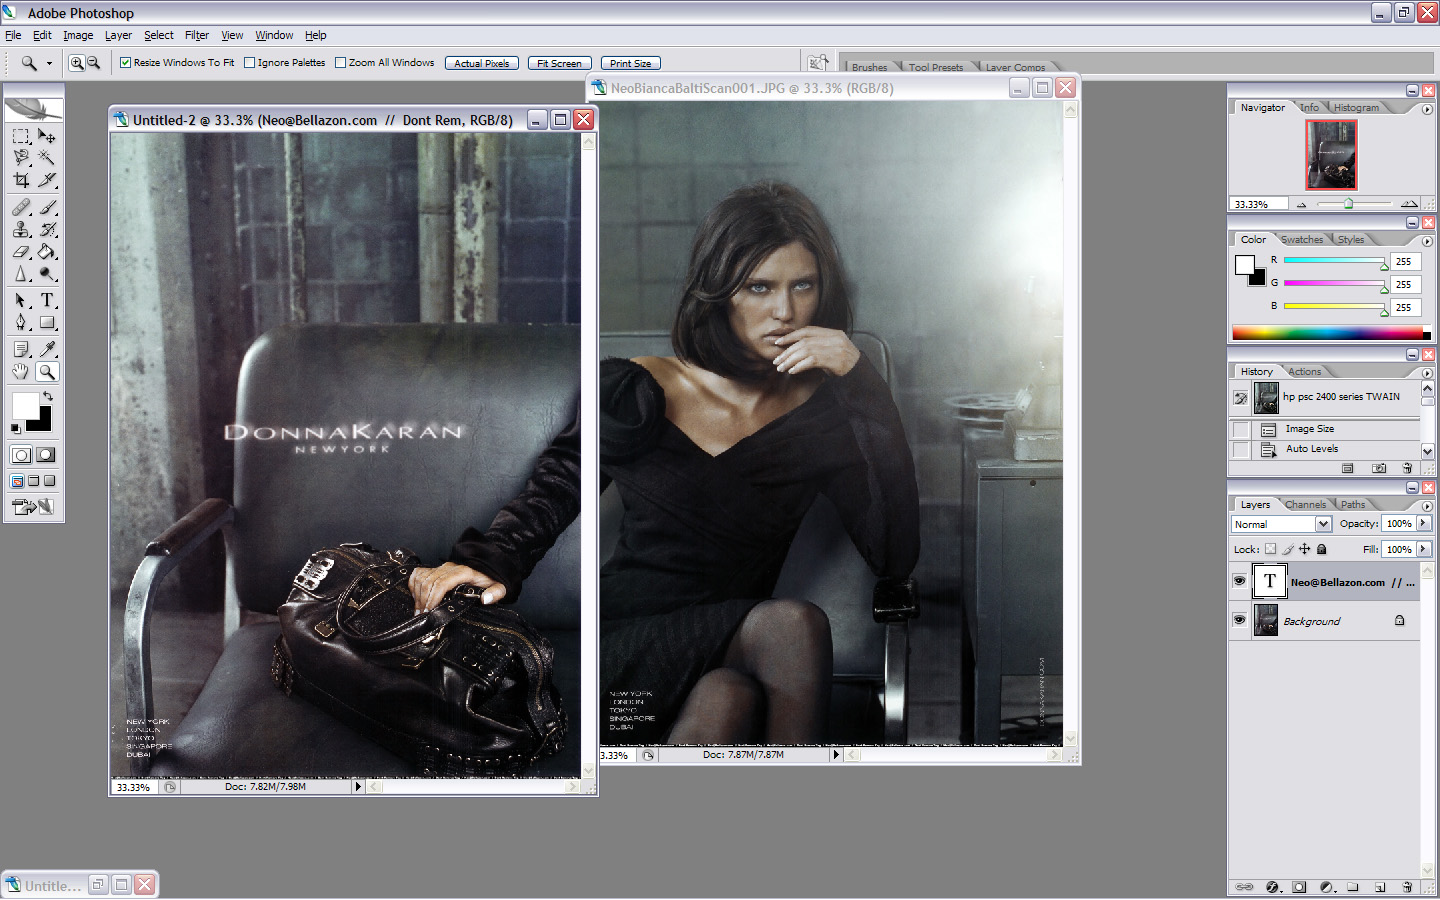The image size is (1440, 900).
Task: Click the Actual Pixels button
Action: pyautogui.click(x=482, y=63)
